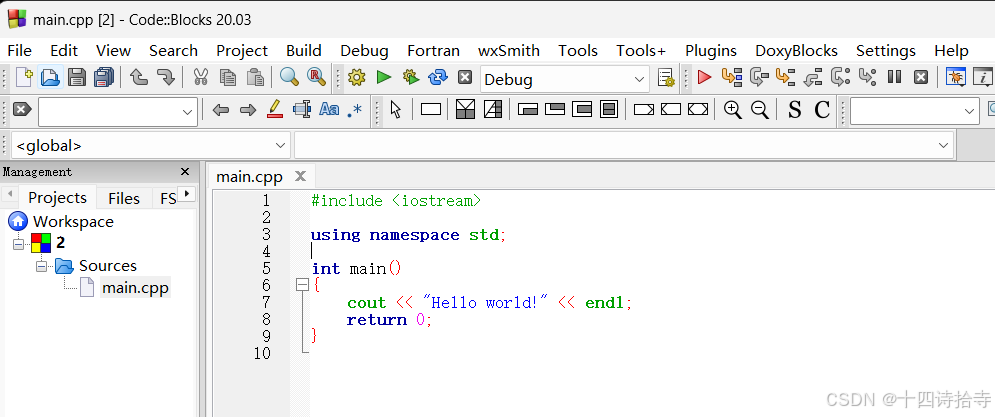Redo the last undone edit
The image size is (995, 417).
click(166, 77)
